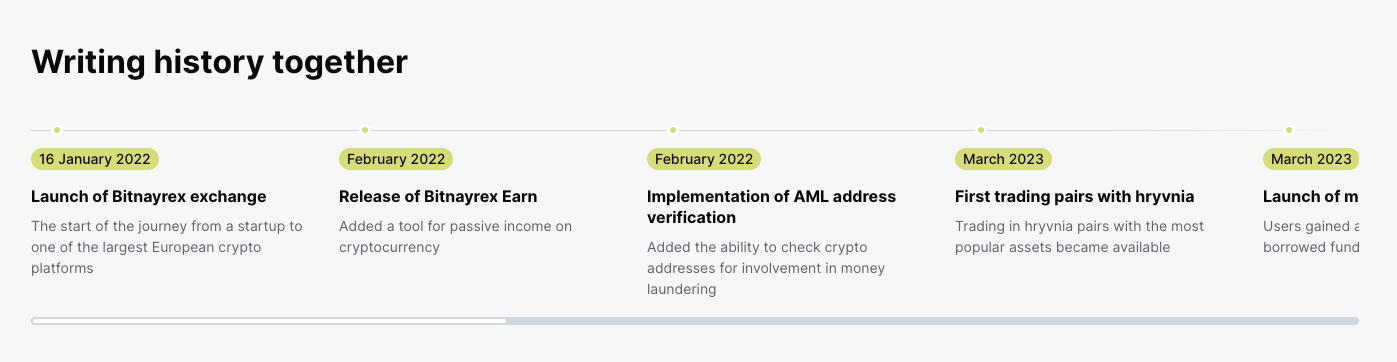Click the 16 January 2022 date badge

pos(95,159)
